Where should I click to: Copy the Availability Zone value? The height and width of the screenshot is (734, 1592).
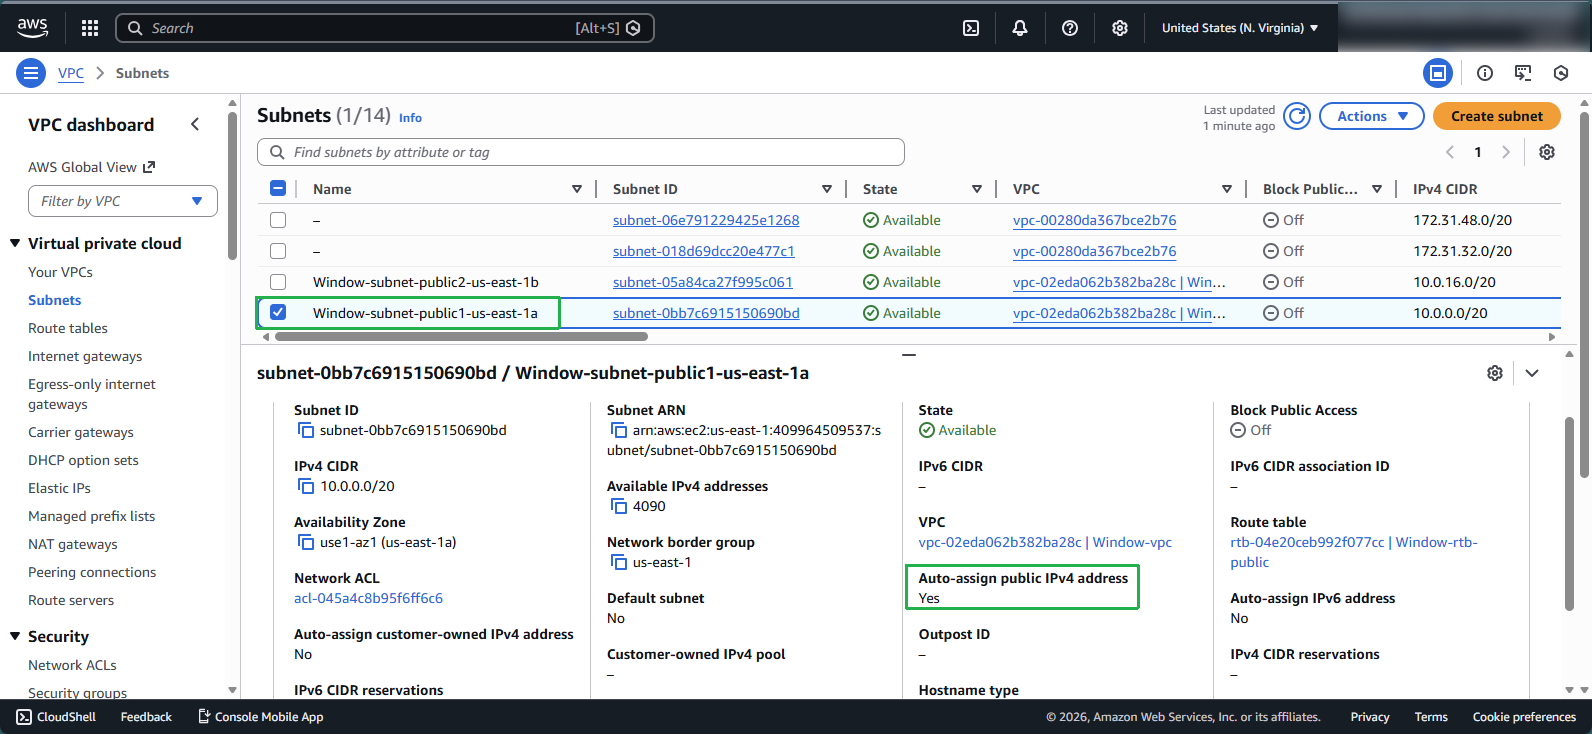(x=306, y=542)
